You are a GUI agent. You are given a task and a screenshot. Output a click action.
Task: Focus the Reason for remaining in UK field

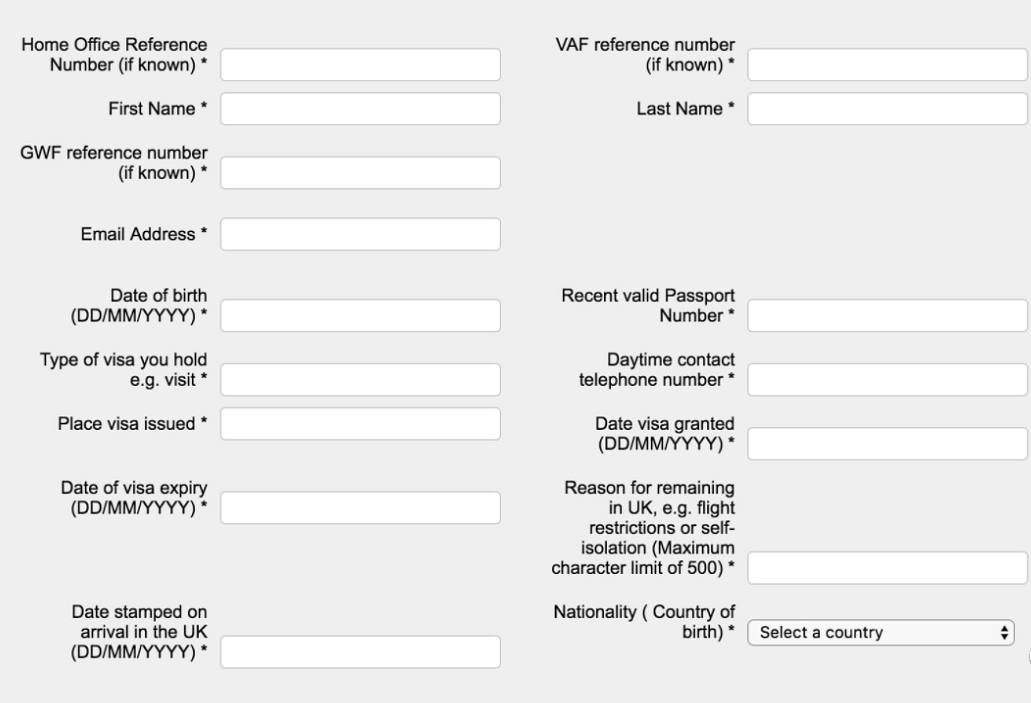pyautogui.click(x=888, y=569)
